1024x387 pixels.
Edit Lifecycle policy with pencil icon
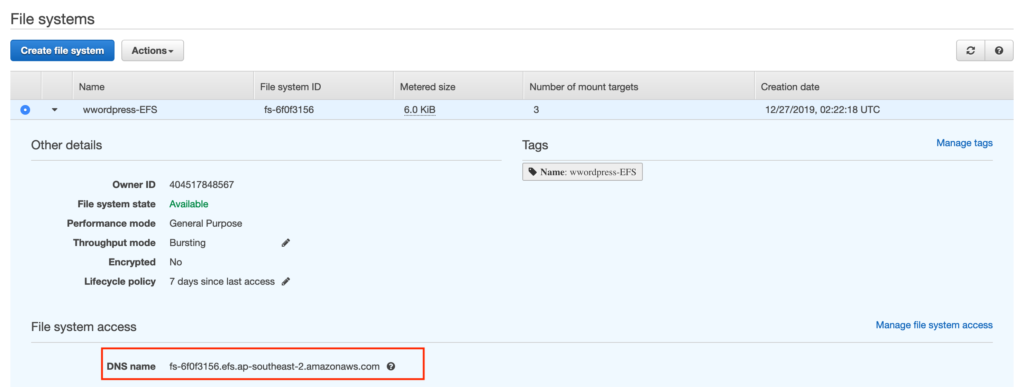pos(285,282)
